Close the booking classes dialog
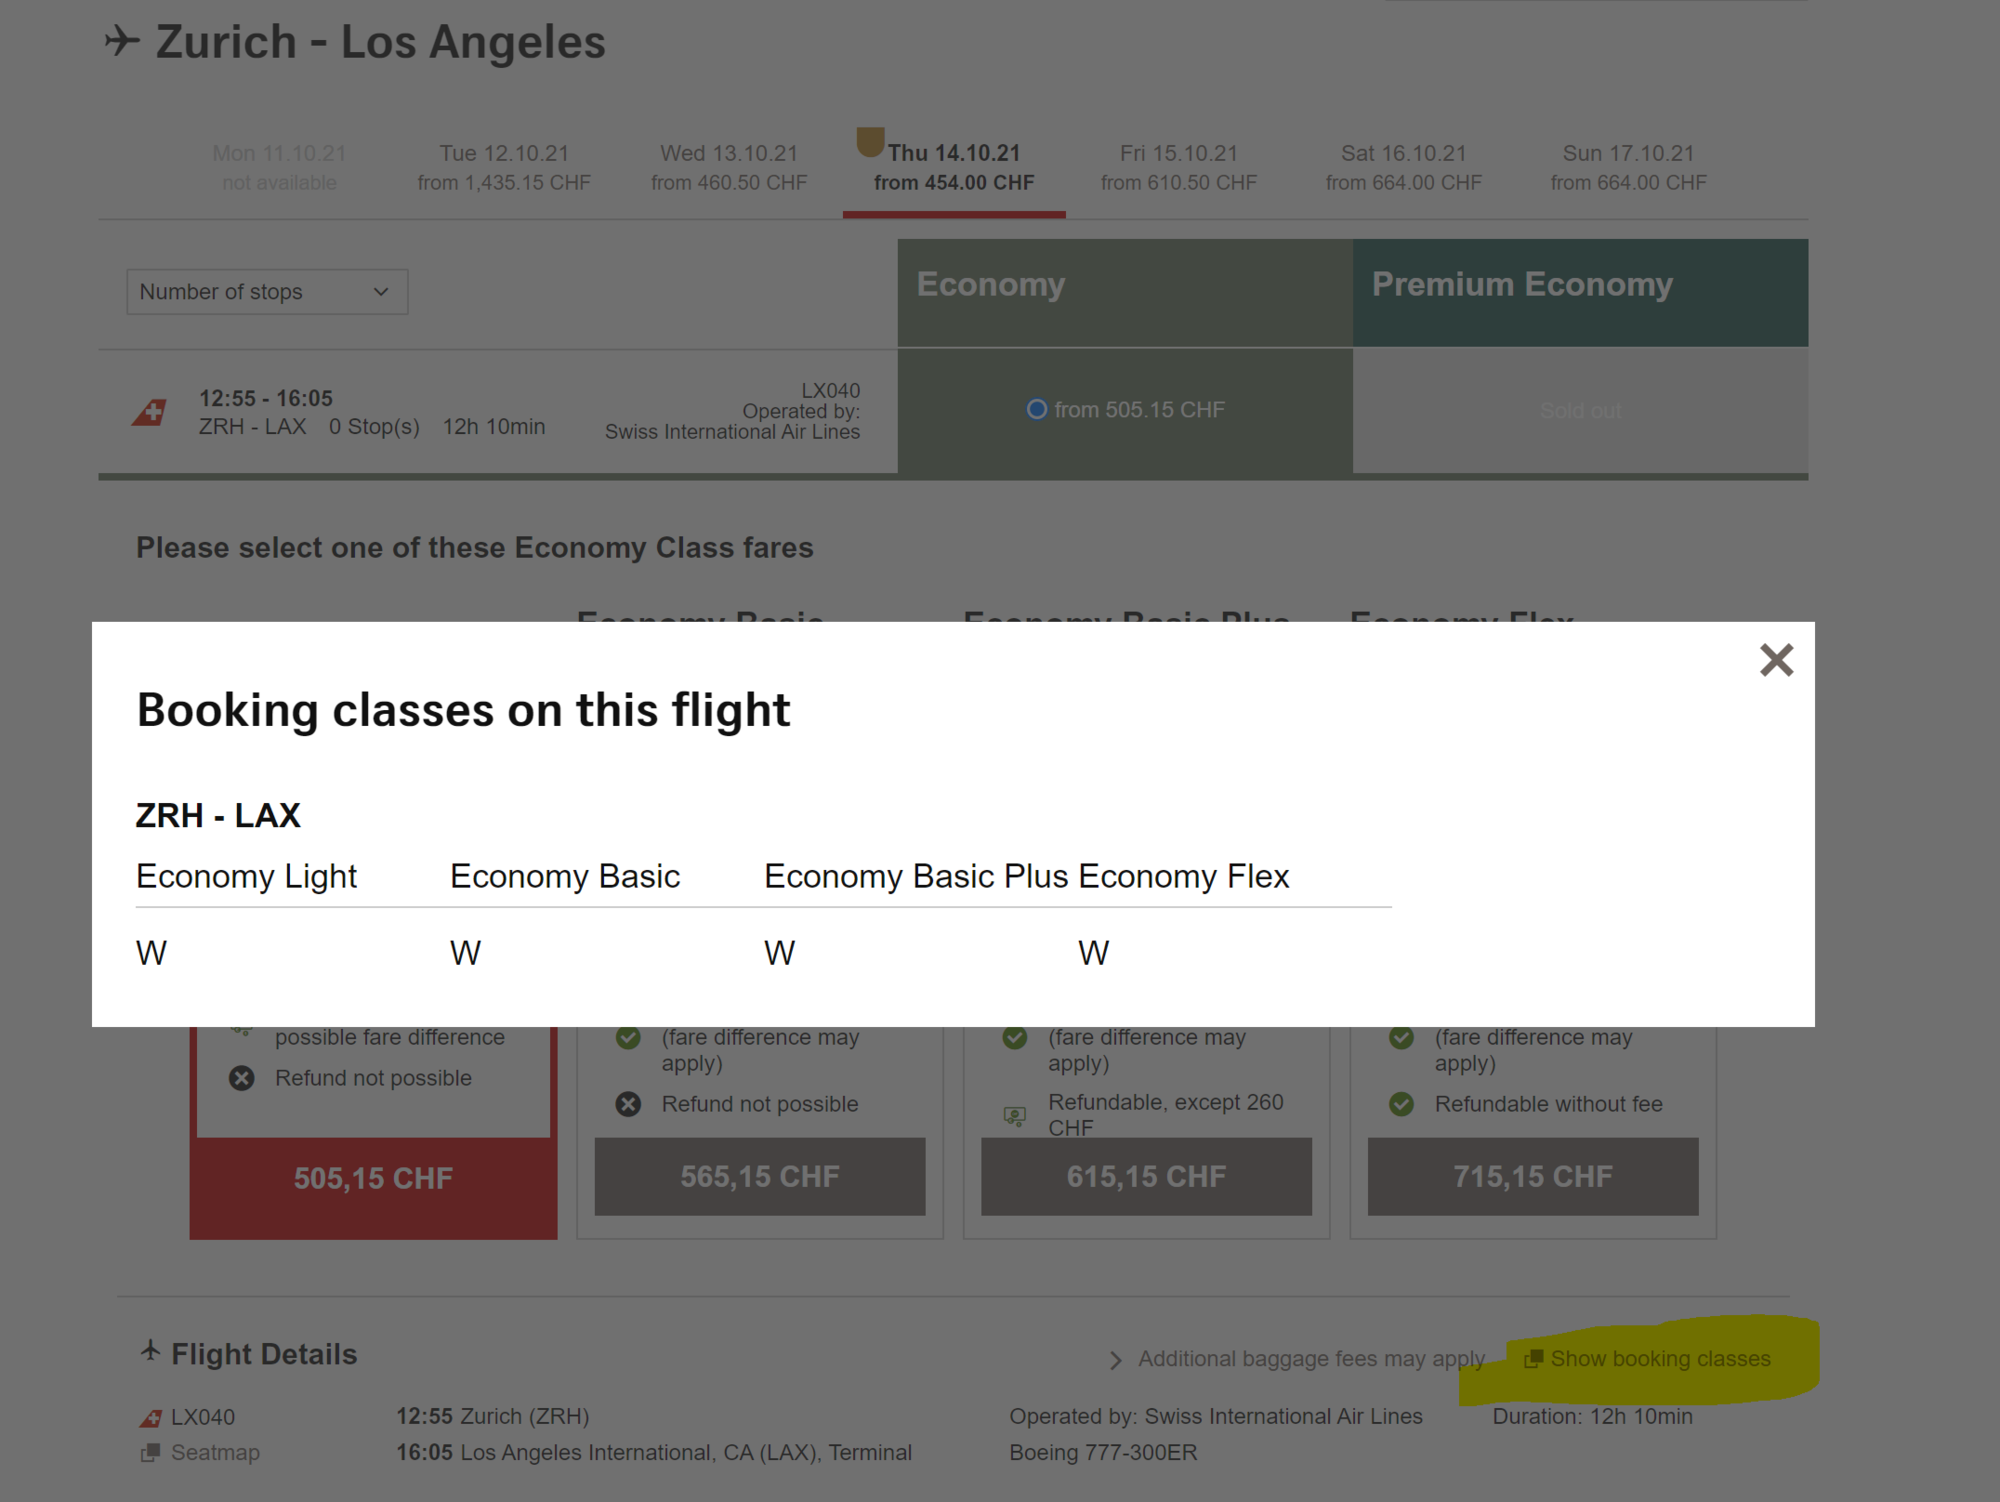Screen dimensions: 2000x1502 [x=1776, y=660]
